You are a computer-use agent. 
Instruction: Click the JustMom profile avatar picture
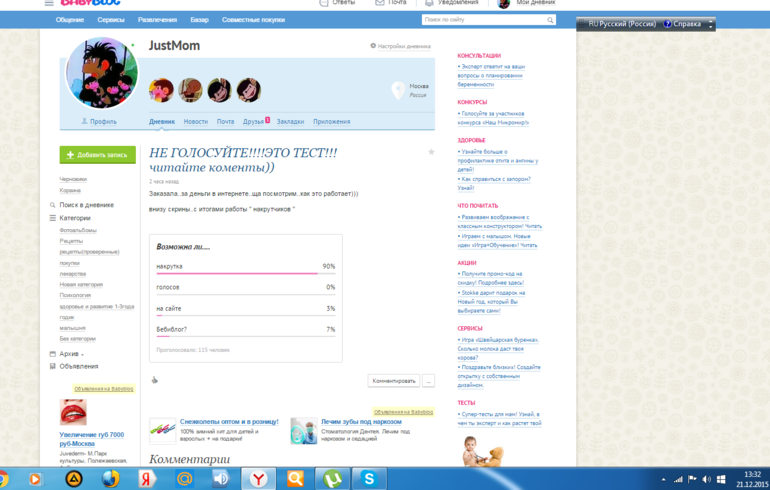point(102,73)
